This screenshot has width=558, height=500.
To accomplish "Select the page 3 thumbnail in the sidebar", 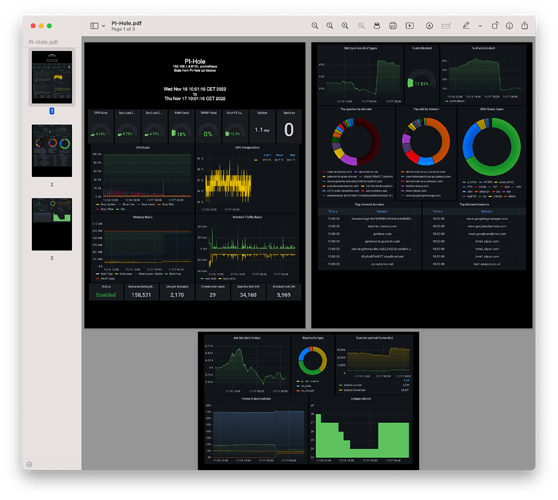I will coord(52,224).
